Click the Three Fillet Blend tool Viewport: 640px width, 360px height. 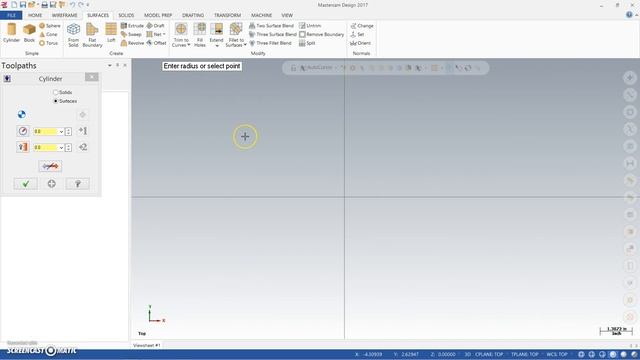270,43
